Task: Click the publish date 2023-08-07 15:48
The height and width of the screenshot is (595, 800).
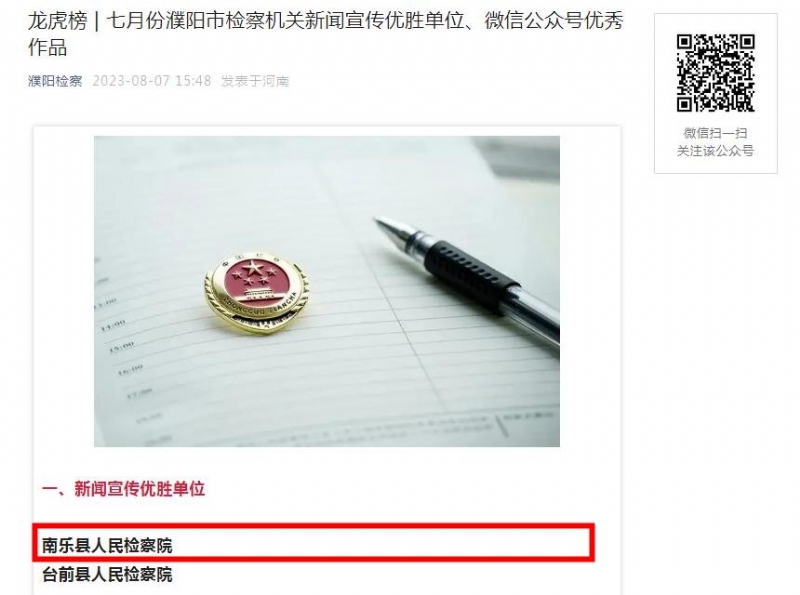Action: click(x=152, y=81)
